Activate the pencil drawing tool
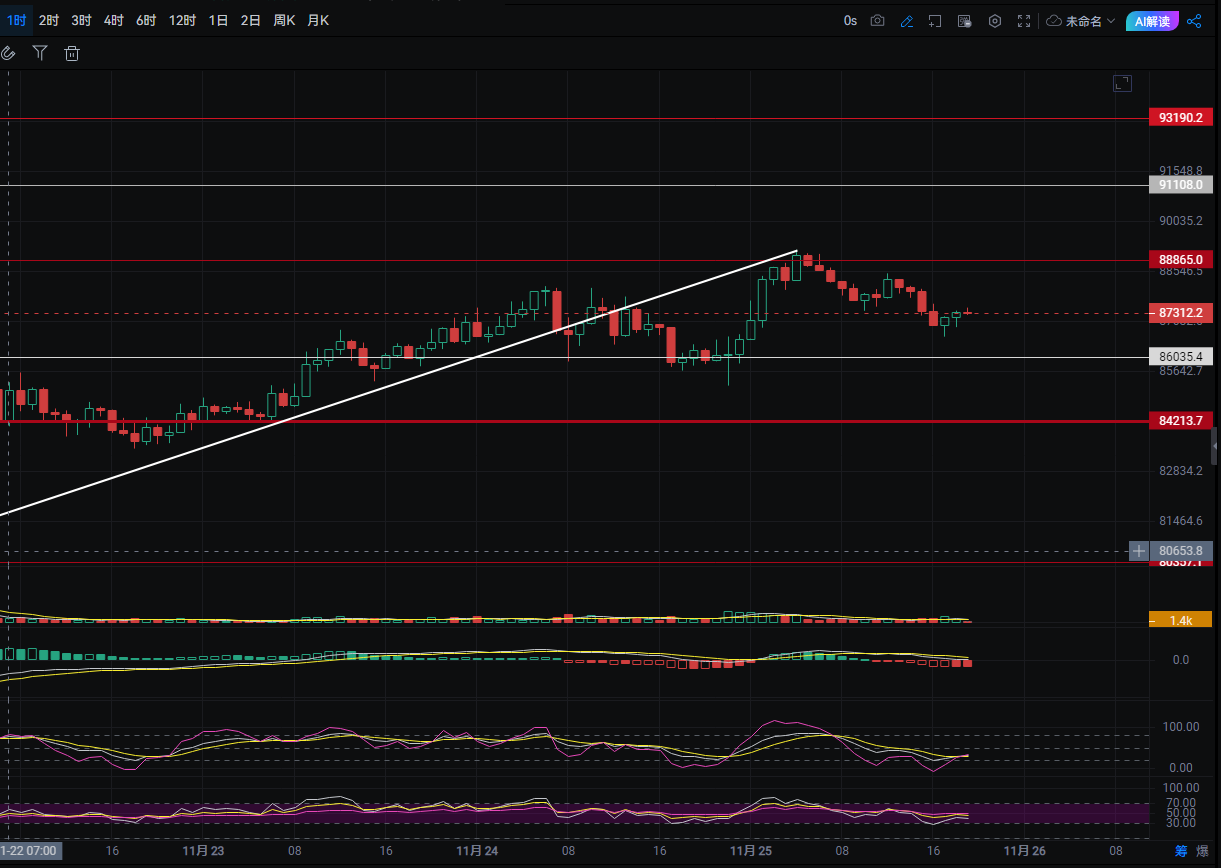This screenshot has height=868, width=1221. 907,20
